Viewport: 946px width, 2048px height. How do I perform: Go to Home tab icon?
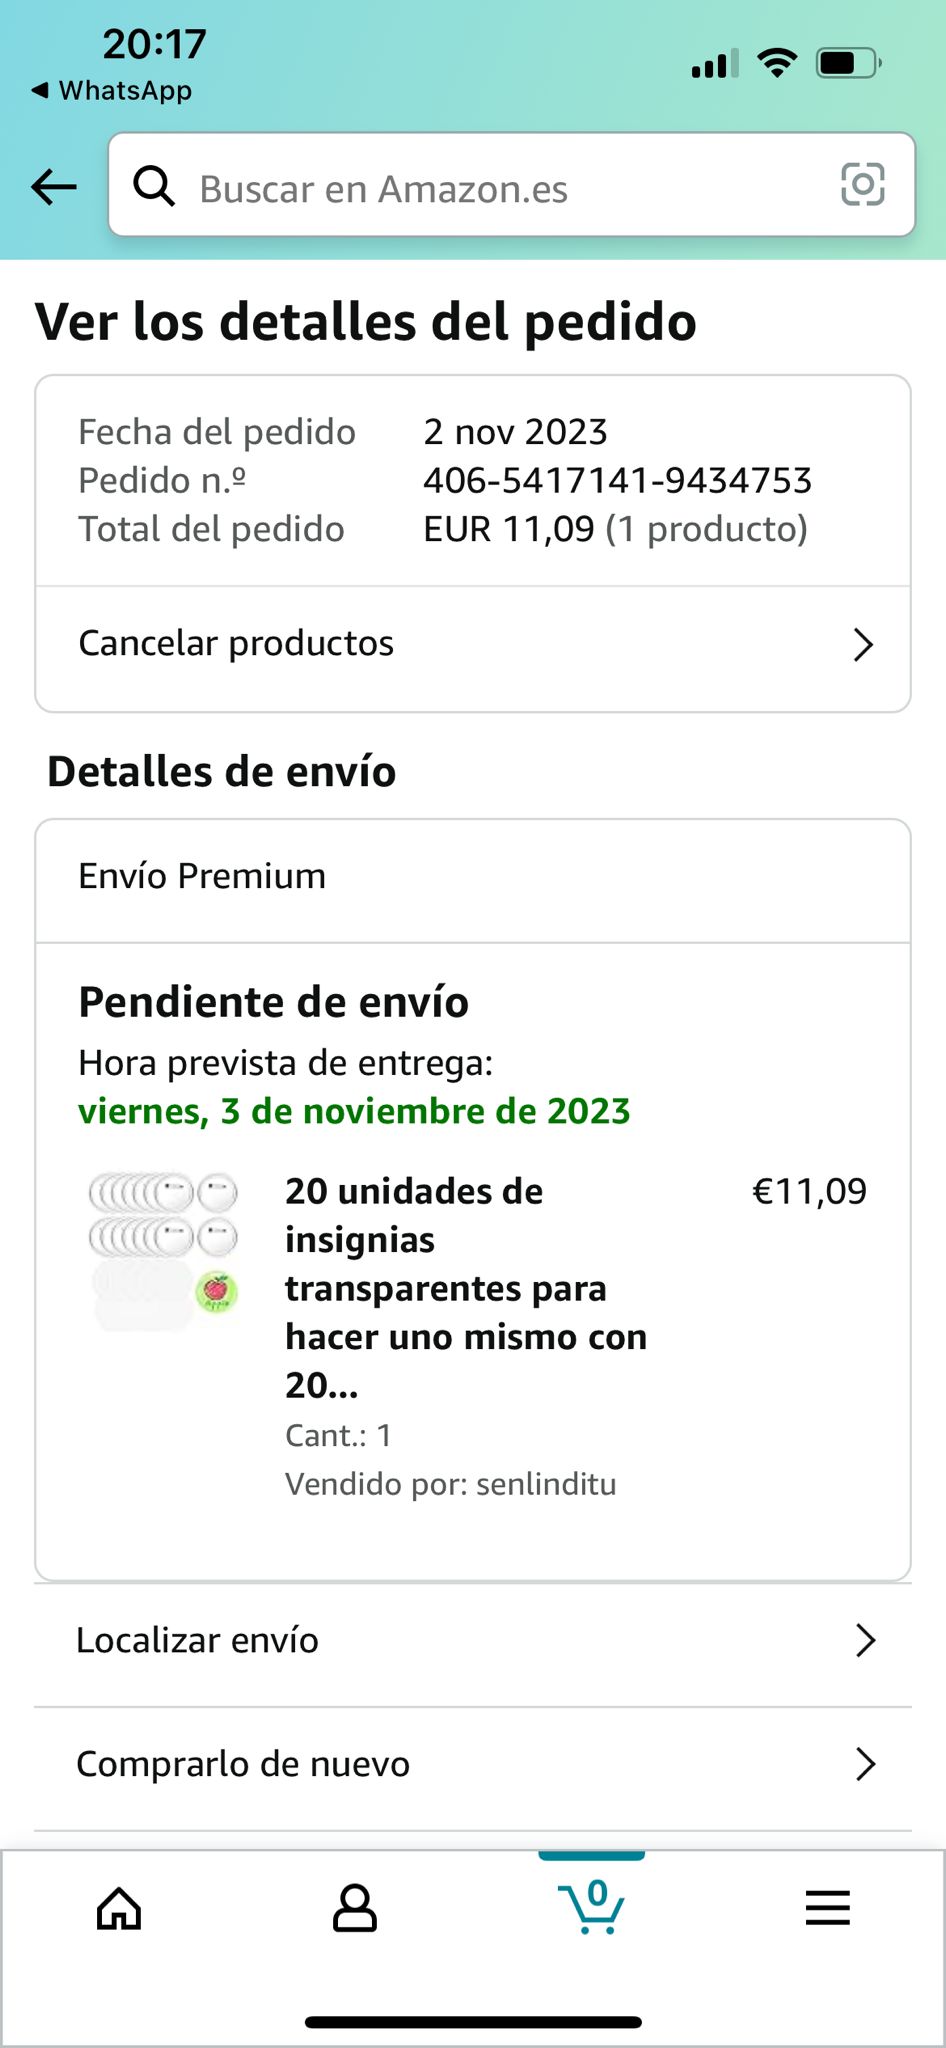119,1908
